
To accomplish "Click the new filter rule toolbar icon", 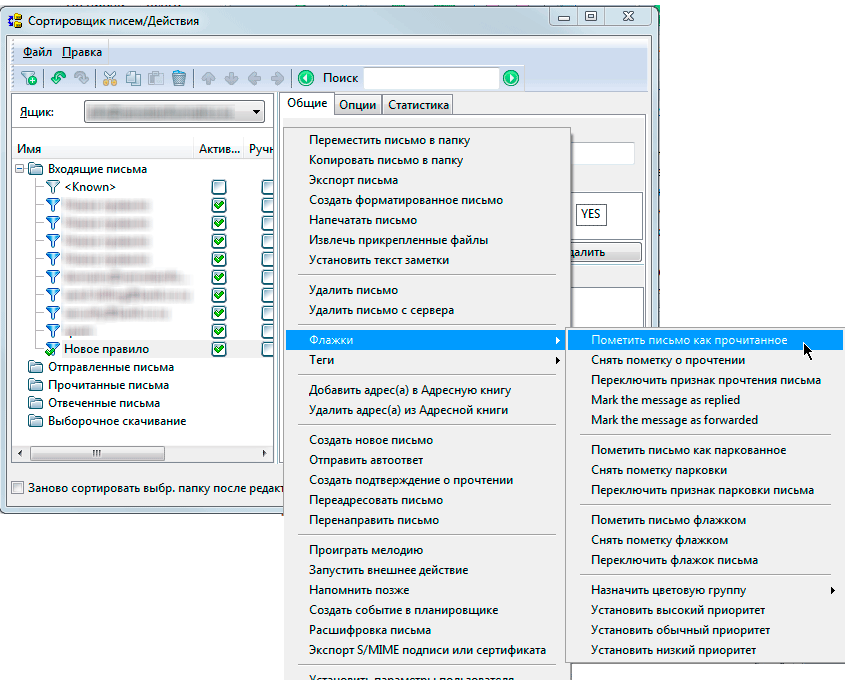I will click(x=29, y=78).
